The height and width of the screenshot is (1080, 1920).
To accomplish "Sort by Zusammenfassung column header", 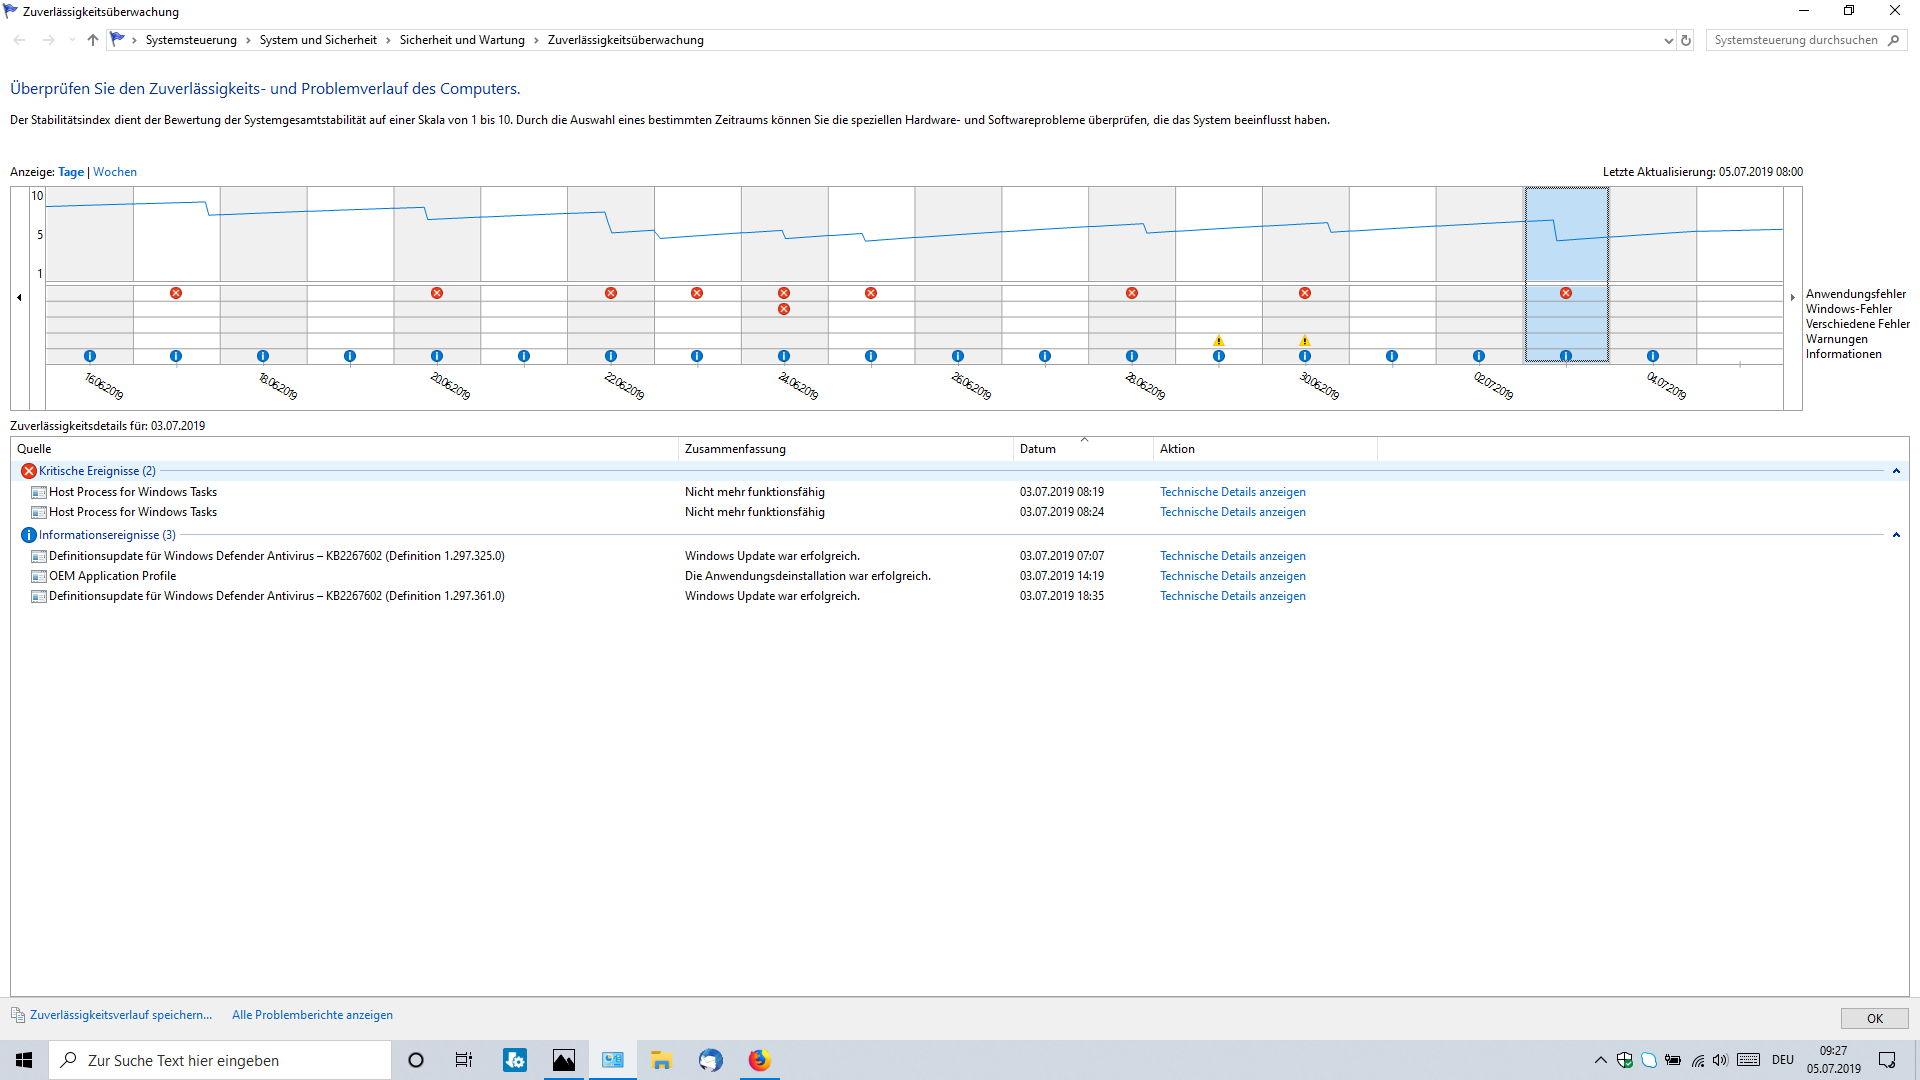I will click(x=846, y=449).
